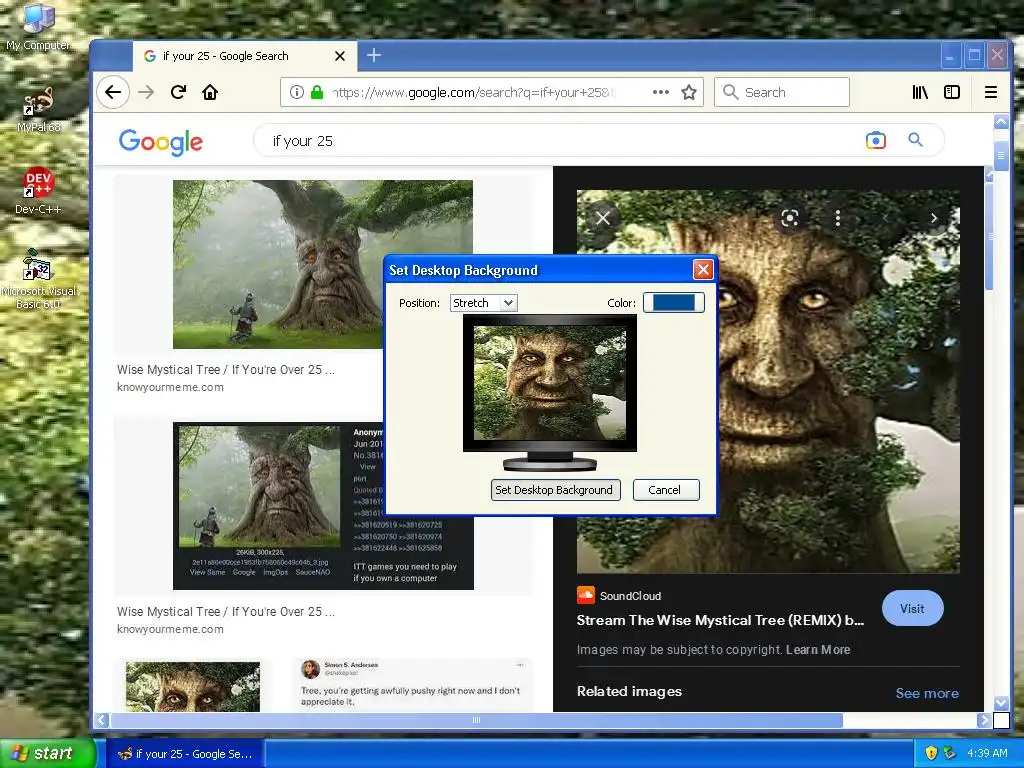Screen dimensions: 1024x768
Task: View site information icon in address bar
Action: tap(296, 92)
